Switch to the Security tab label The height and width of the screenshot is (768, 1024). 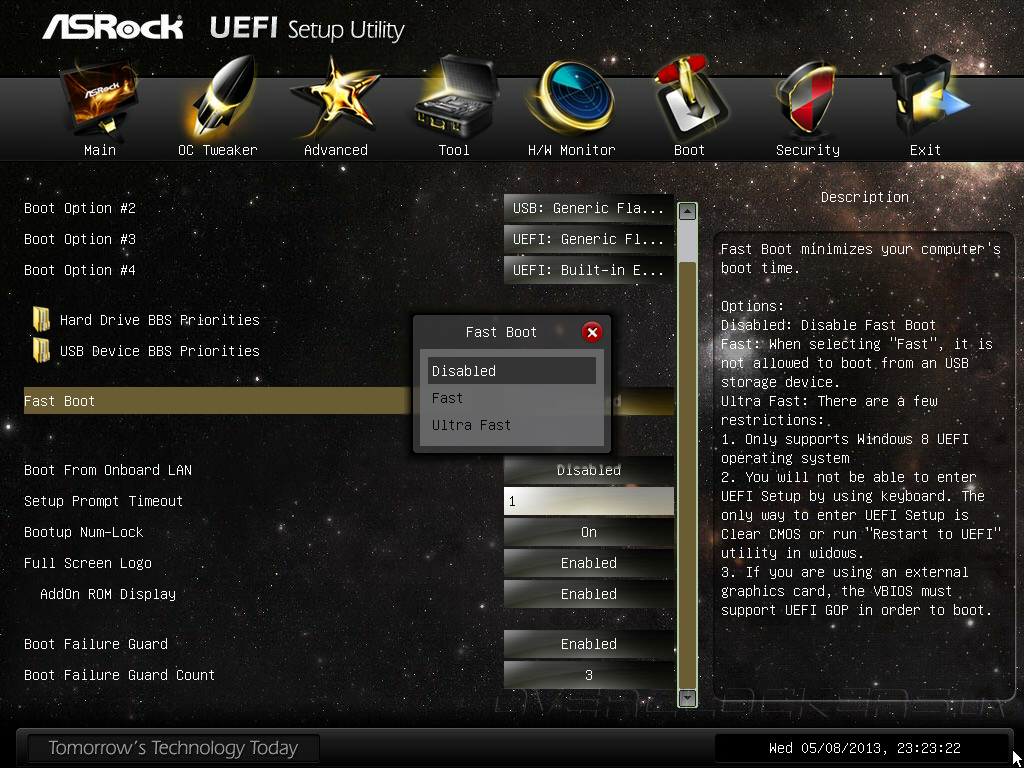point(808,150)
